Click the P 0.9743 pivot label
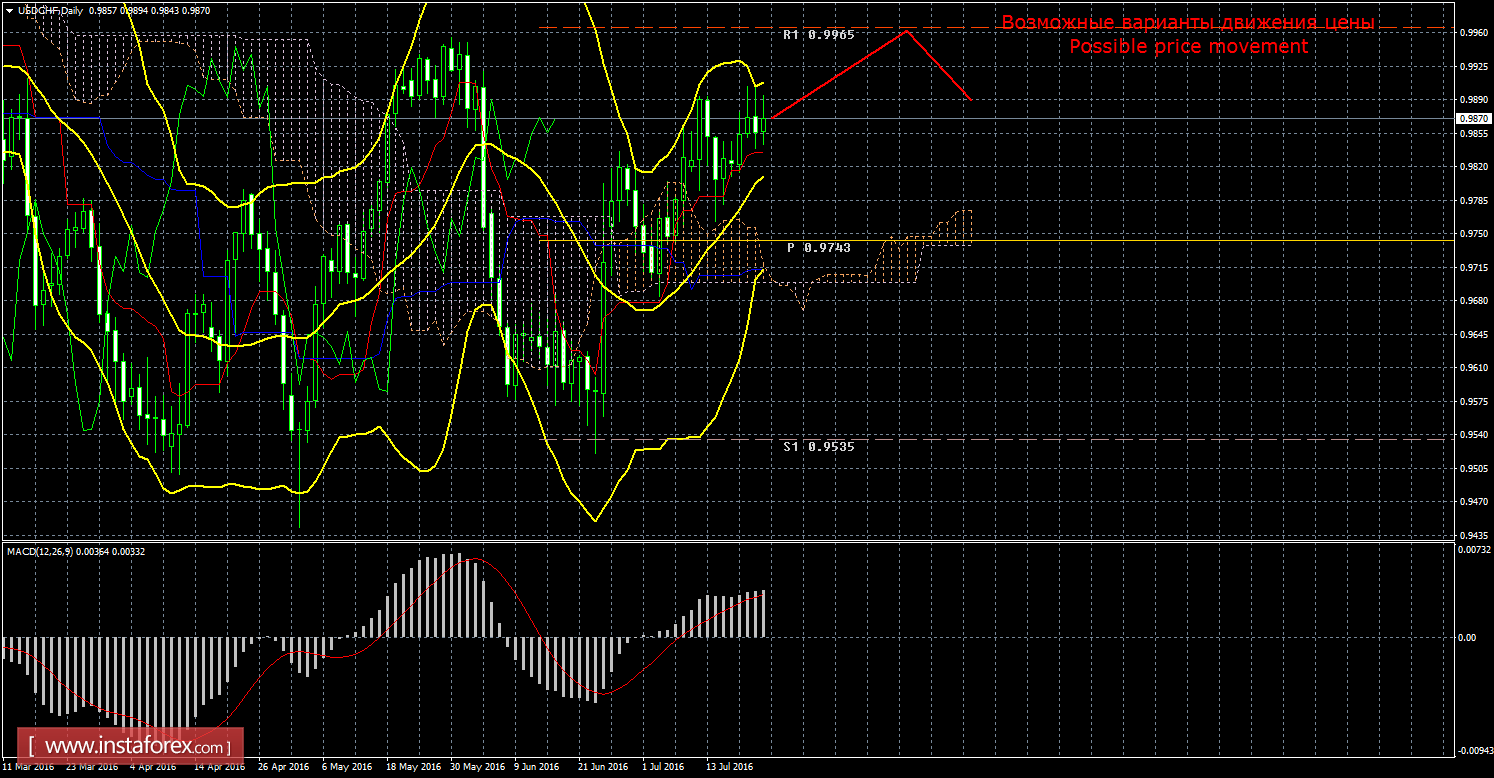 coord(819,247)
